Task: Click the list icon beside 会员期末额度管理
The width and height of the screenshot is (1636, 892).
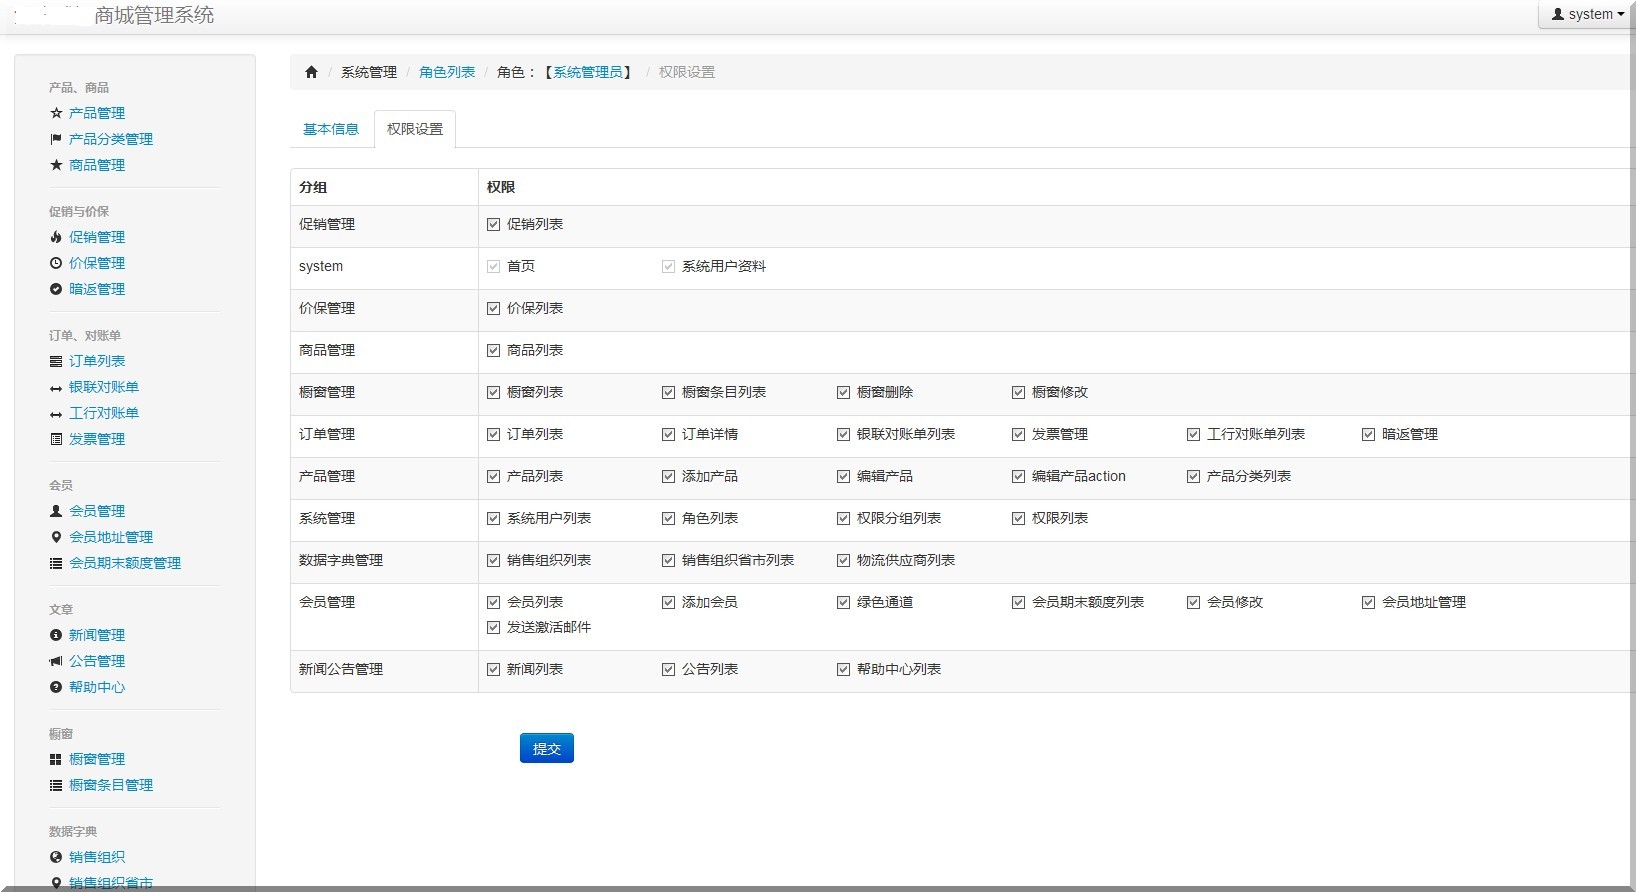Action: point(56,563)
